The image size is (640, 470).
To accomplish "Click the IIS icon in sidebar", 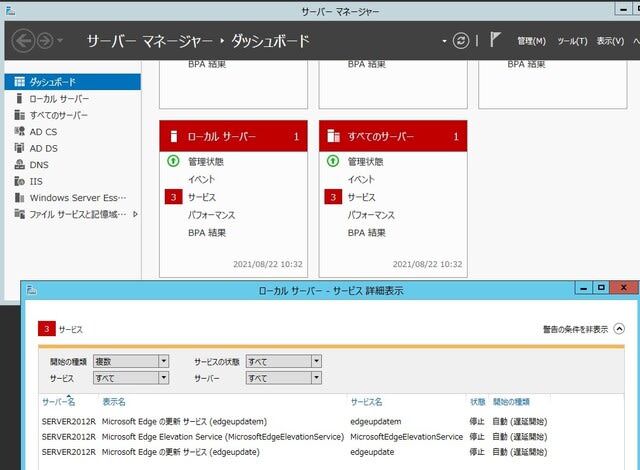I will click(x=19, y=181).
